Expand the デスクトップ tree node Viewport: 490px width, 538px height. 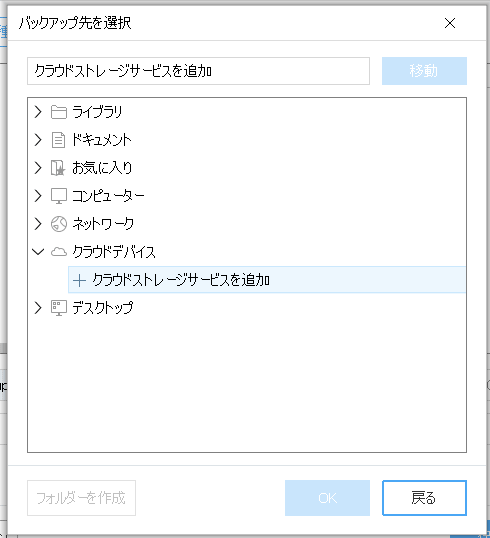click(x=38, y=308)
